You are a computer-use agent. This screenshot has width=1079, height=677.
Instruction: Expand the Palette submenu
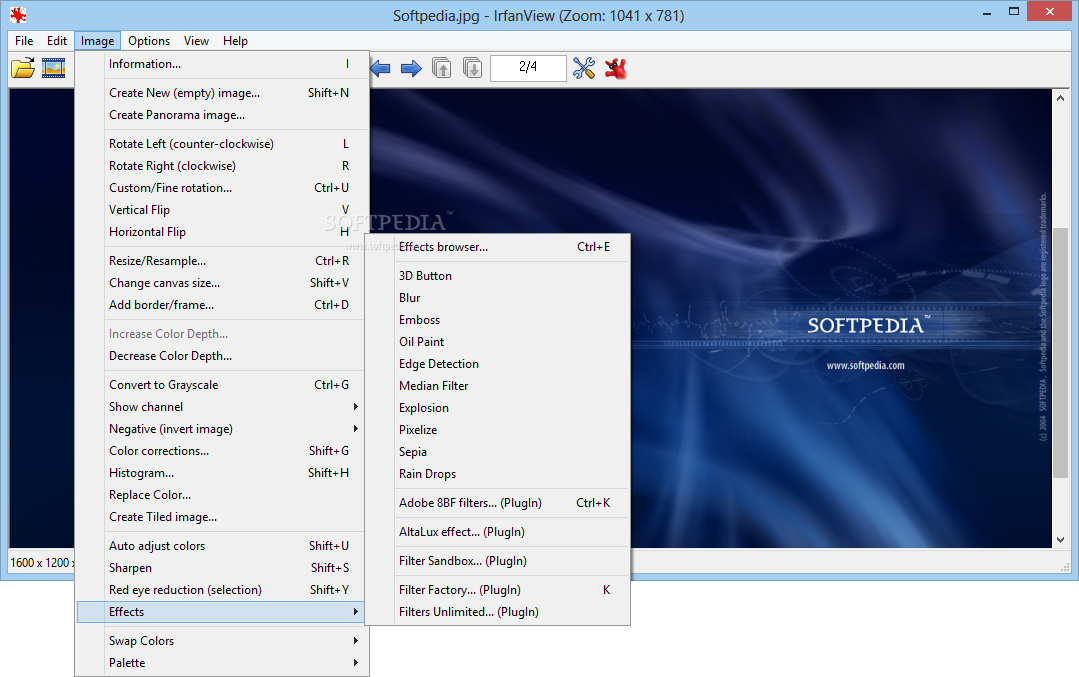click(x=220, y=663)
